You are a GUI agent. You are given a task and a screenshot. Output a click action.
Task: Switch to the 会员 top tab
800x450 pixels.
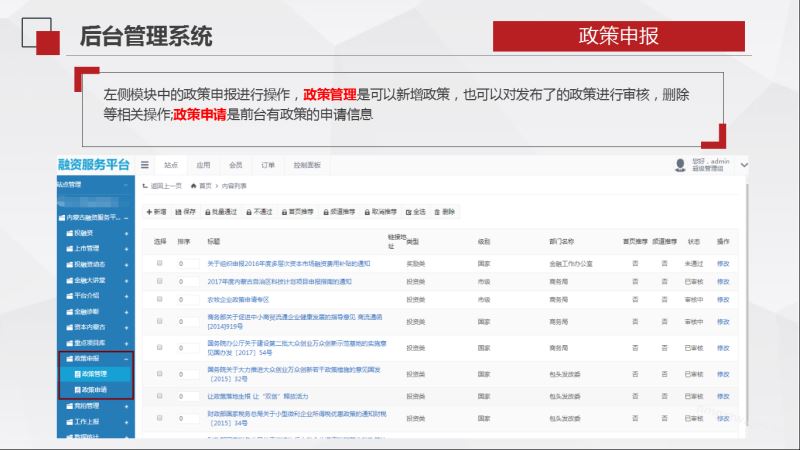click(235, 164)
